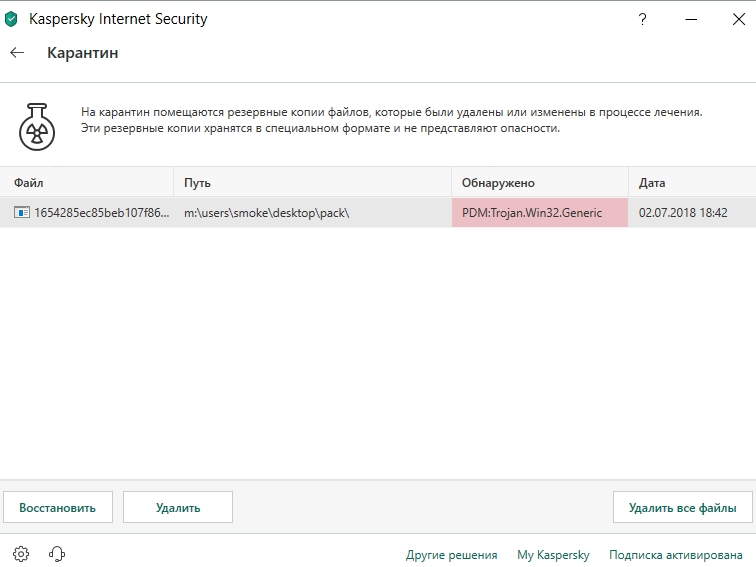The width and height of the screenshot is (756, 567).
Task: Open the My Kaspersky link
Action: [553, 555]
